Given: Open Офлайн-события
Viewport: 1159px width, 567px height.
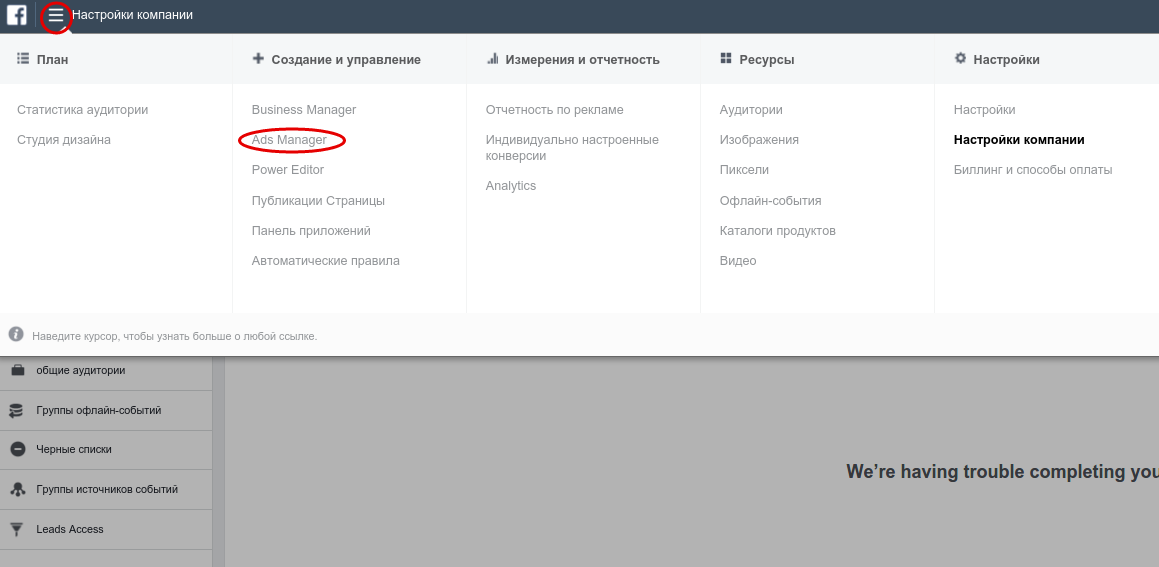Looking at the screenshot, I should pyautogui.click(x=770, y=201).
